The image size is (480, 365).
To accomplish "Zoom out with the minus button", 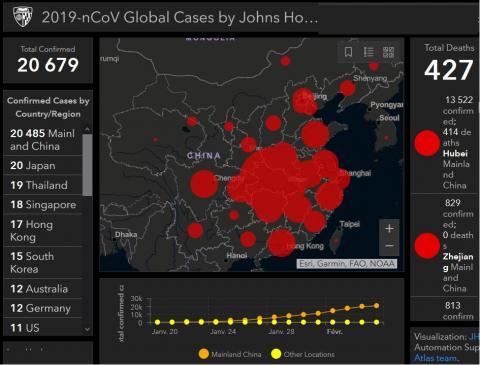I will pyautogui.click(x=389, y=246).
